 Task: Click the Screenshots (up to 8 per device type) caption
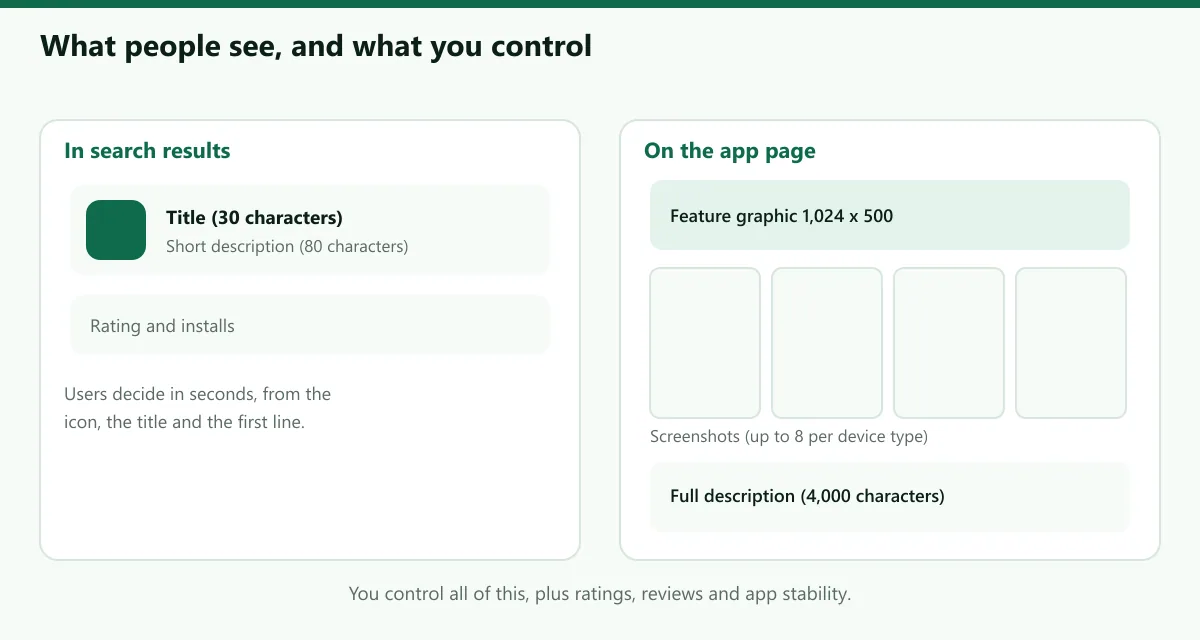[789, 437]
